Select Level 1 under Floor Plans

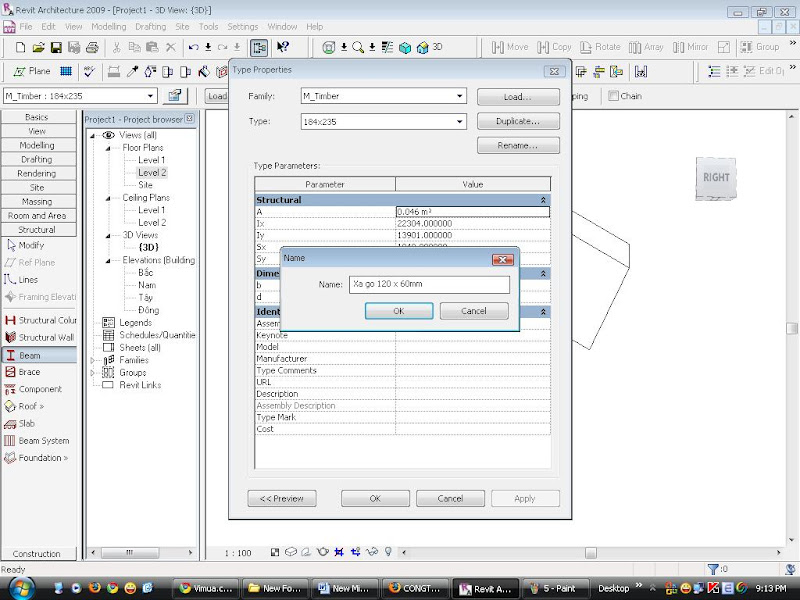tap(152, 160)
